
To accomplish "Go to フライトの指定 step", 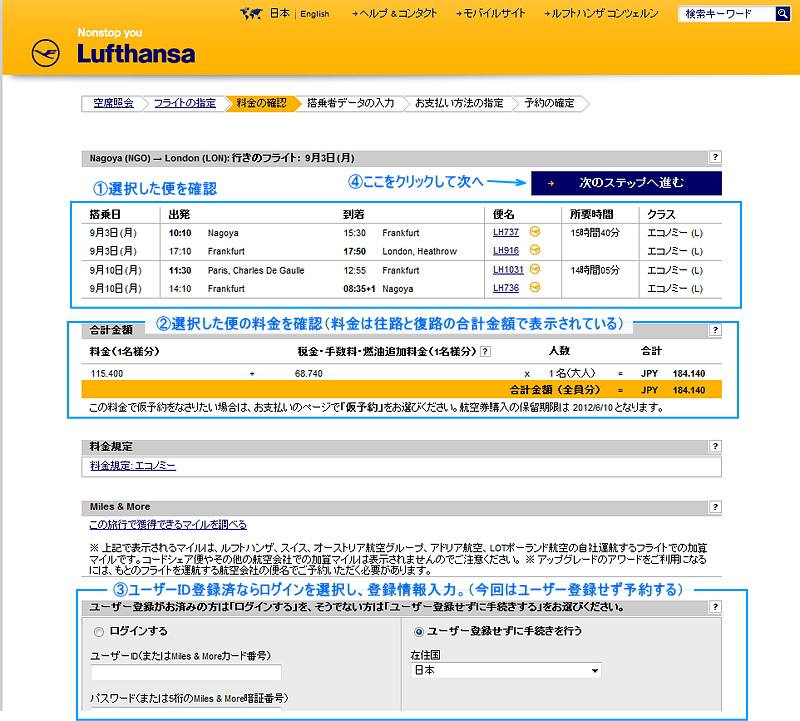I will point(185,103).
